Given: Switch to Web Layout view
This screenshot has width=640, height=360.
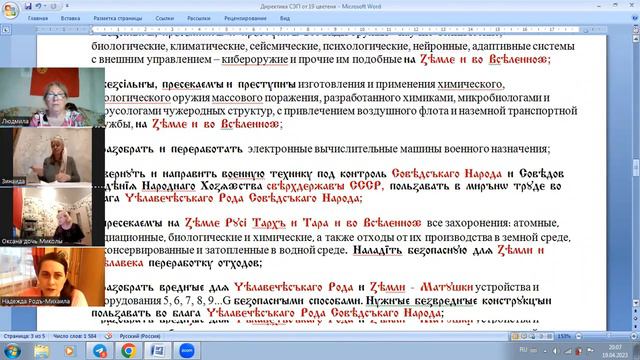Looking at the screenshot, I should coord(533,336).
